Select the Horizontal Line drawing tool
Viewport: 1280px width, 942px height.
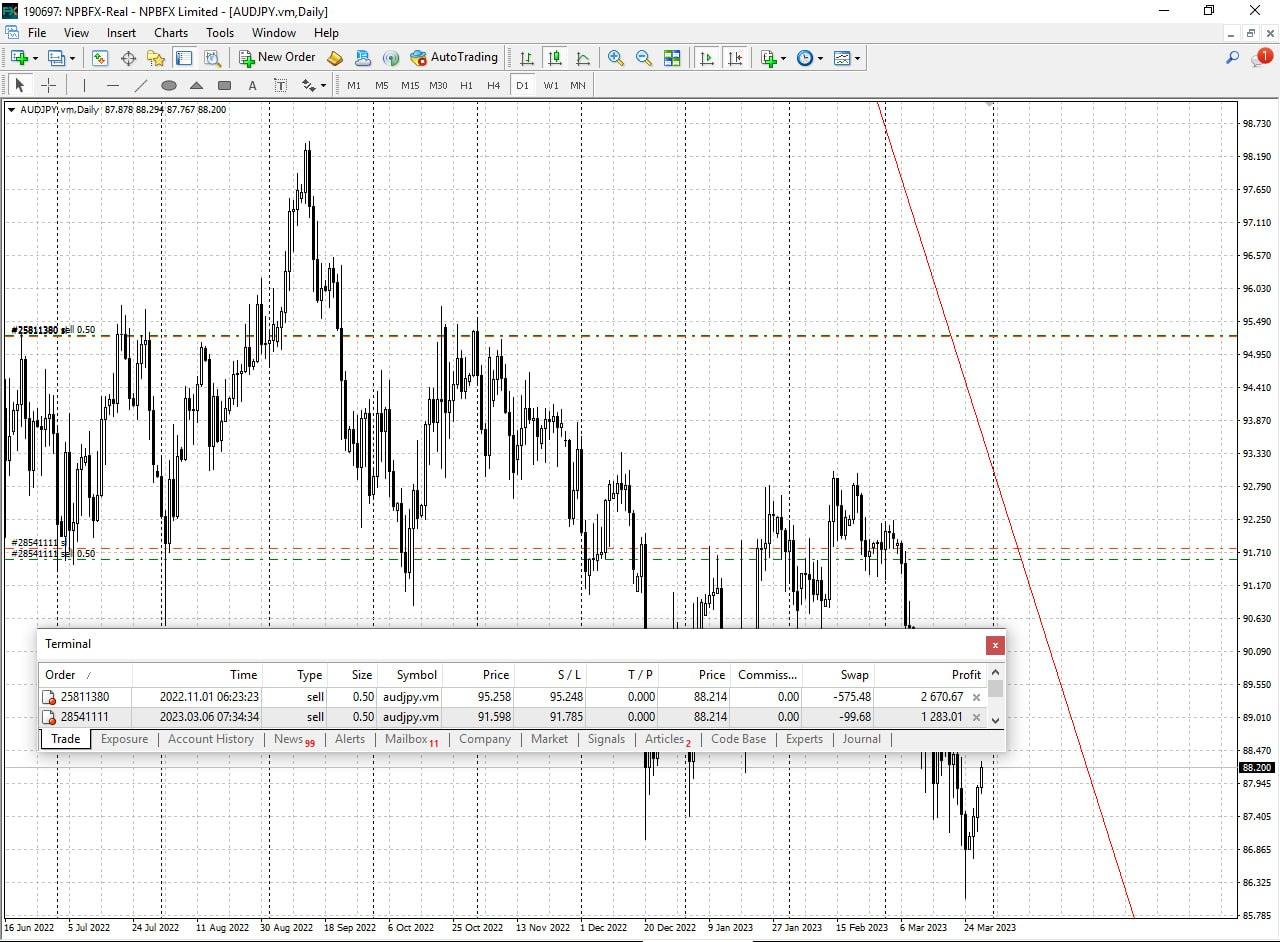tap(112, 86)
